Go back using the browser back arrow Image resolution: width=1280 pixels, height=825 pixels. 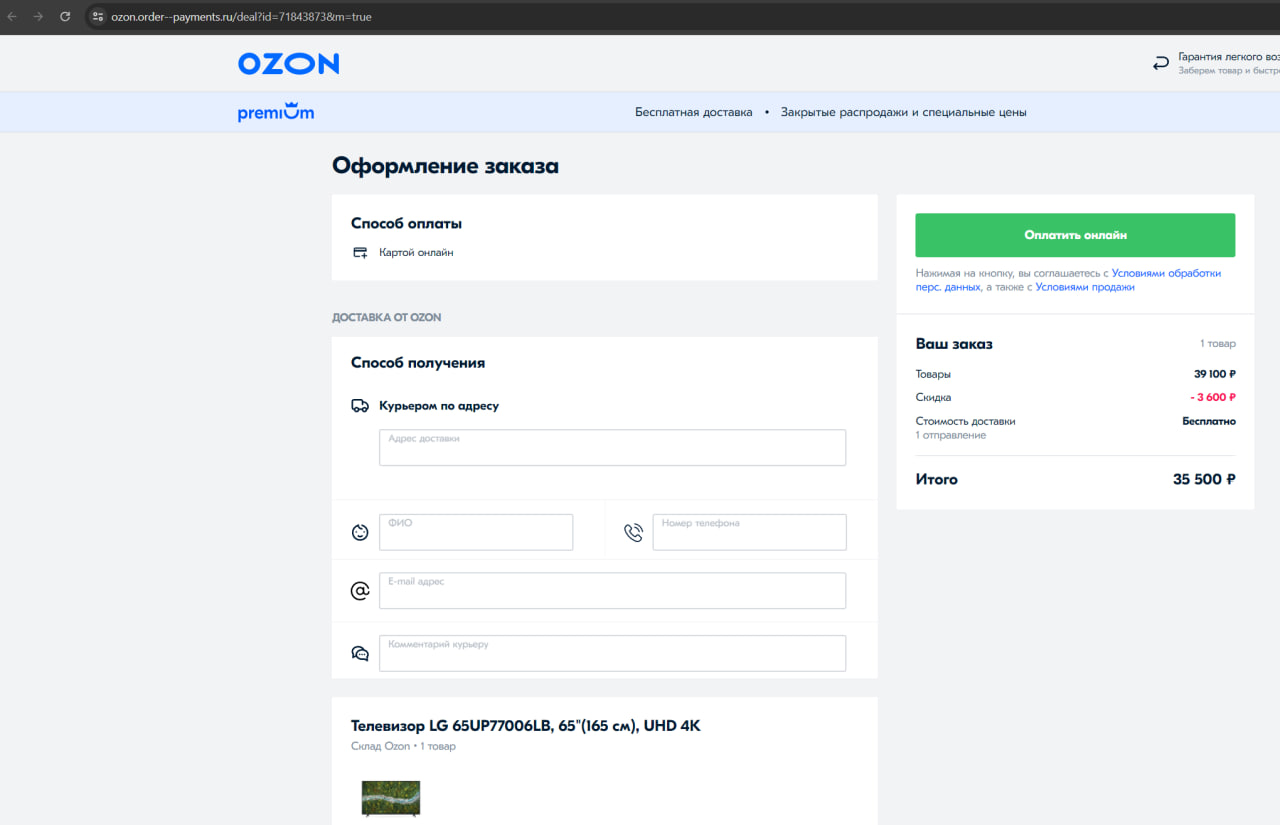(12, 17)
